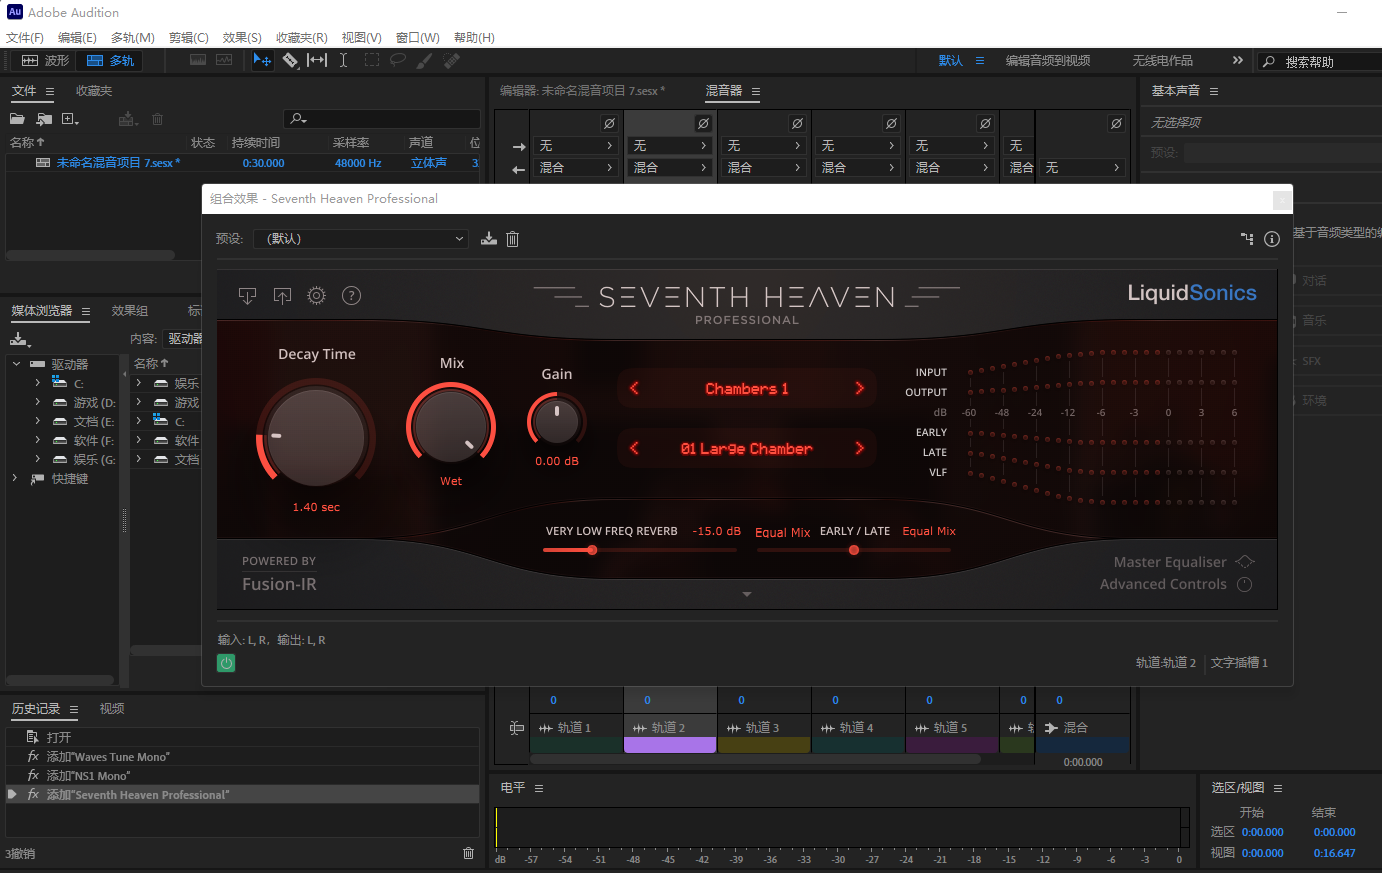1382x873 pixels.
Task: Select the Spot Healing Brush tool
Action: [x=451, y=61]
